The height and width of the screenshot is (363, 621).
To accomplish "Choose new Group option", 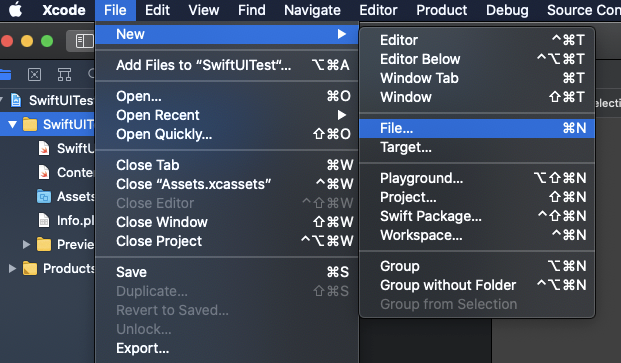I will point(477,266).
